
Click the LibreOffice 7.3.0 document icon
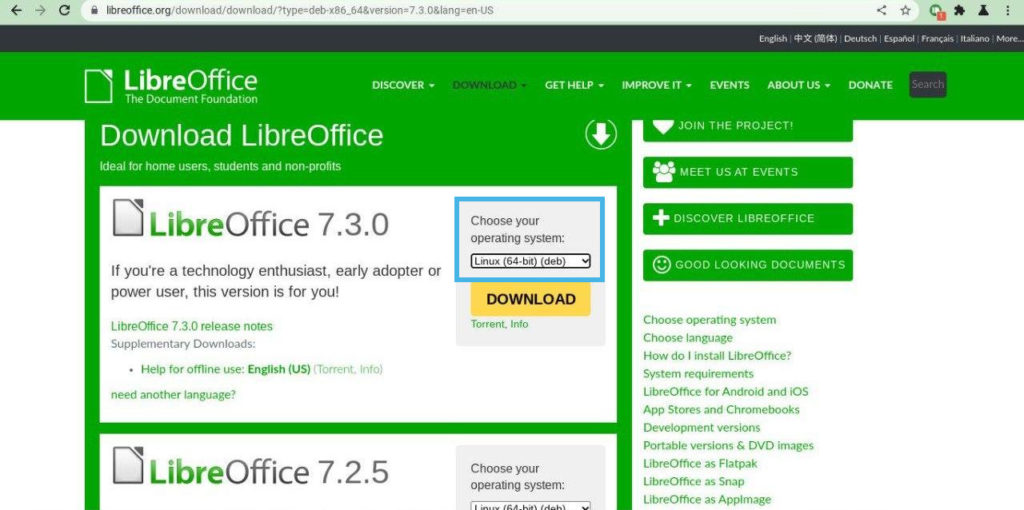128,217
